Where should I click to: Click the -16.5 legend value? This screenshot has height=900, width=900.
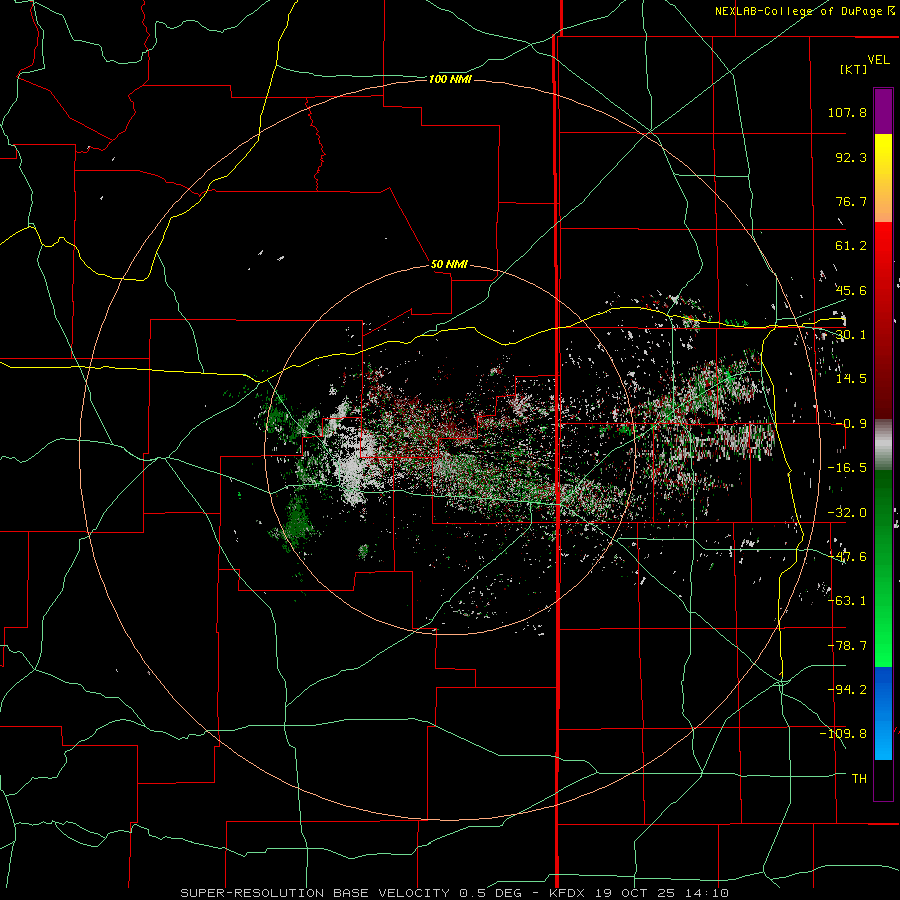click(847, 468)
